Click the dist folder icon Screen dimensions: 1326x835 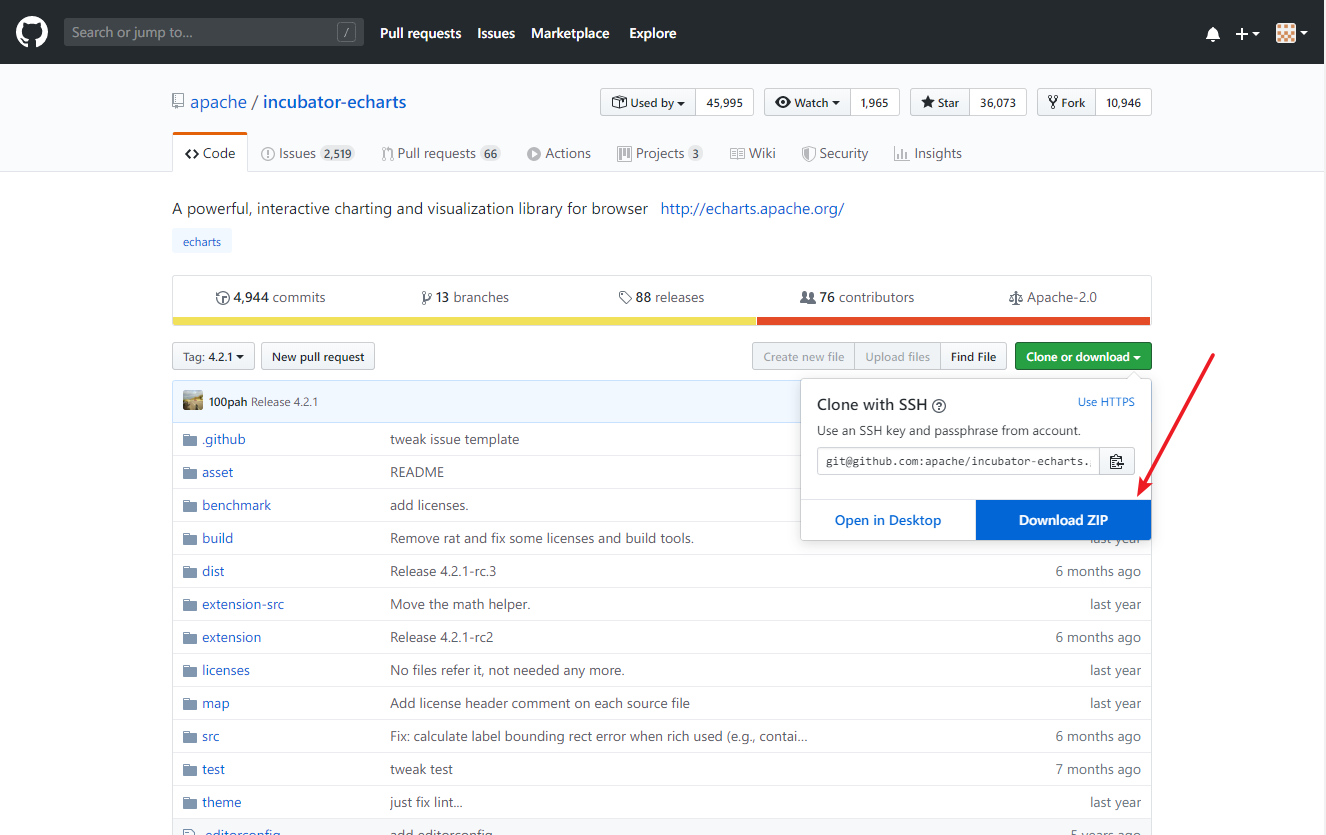(190, 571)
